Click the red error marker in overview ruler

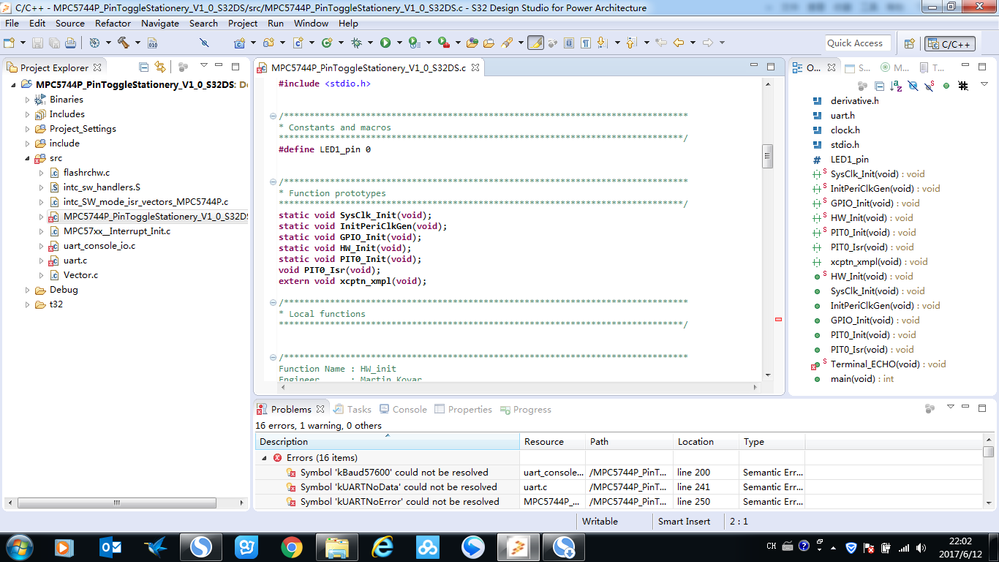pos(778,319)
